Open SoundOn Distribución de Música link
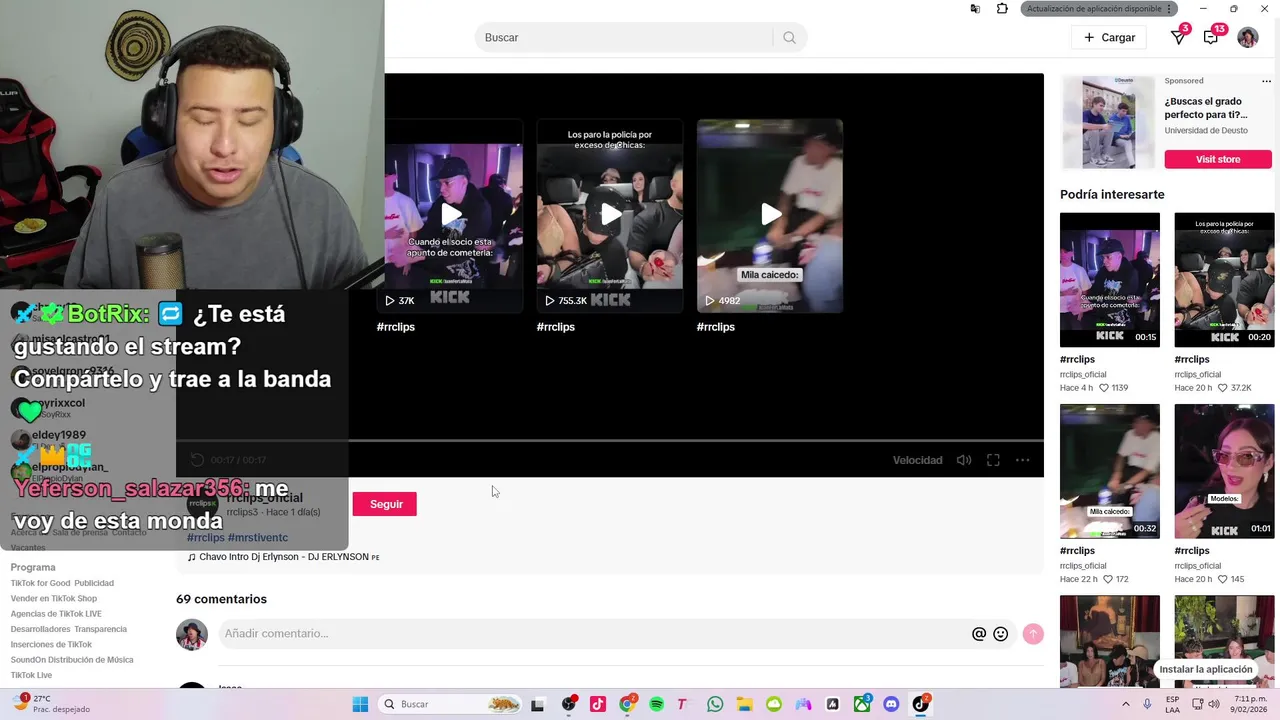 pos(72,660)
